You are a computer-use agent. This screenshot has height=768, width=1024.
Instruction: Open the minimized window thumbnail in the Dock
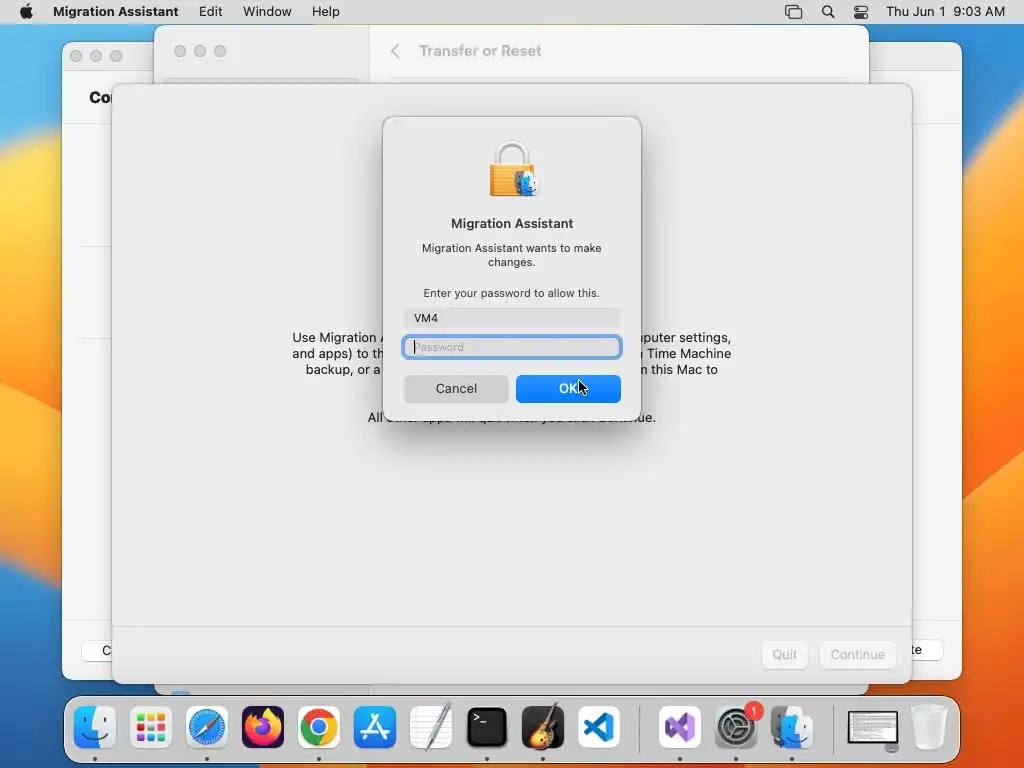(872, 728)
